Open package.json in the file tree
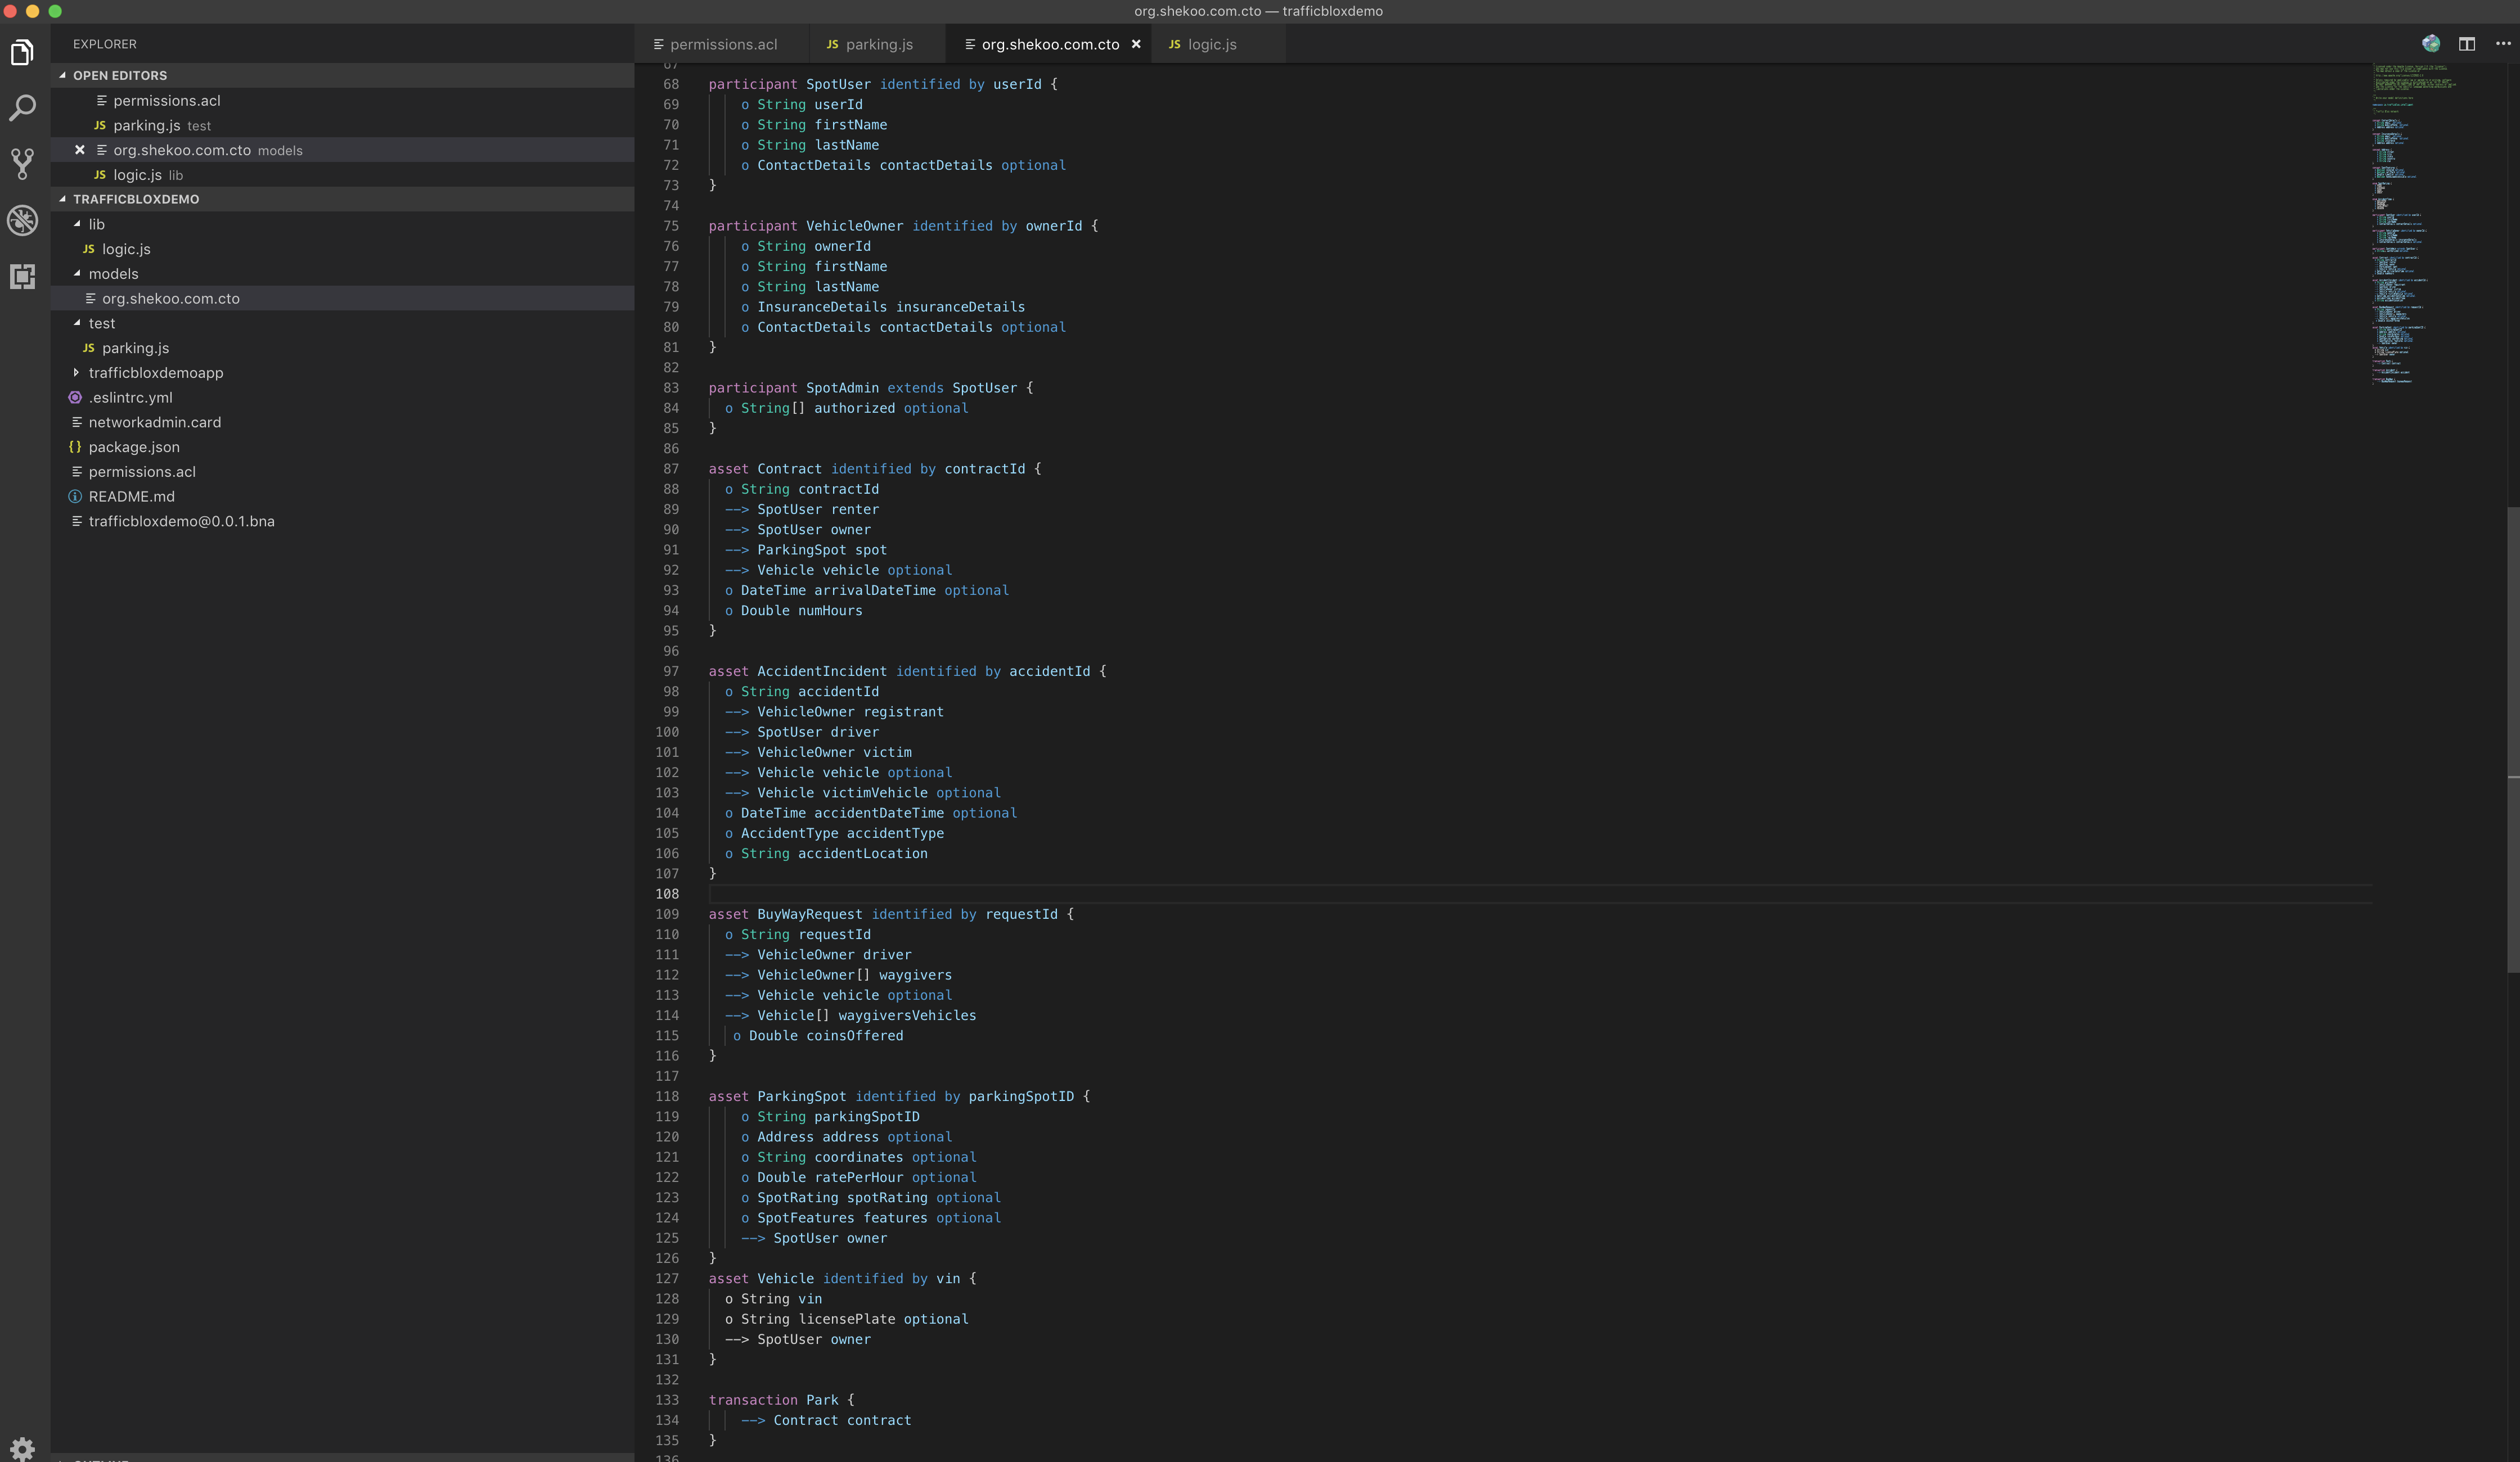The height and width of the screenshot is (1462, 2520). pyautogui.click(x=134, y=447)
